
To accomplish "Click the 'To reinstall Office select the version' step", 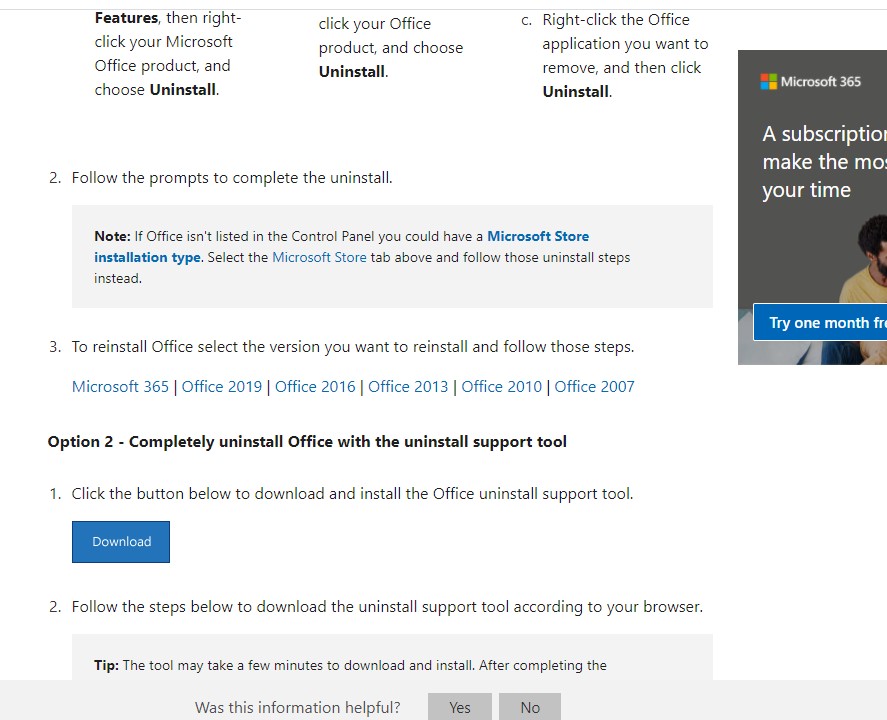I will pos(353,347).
